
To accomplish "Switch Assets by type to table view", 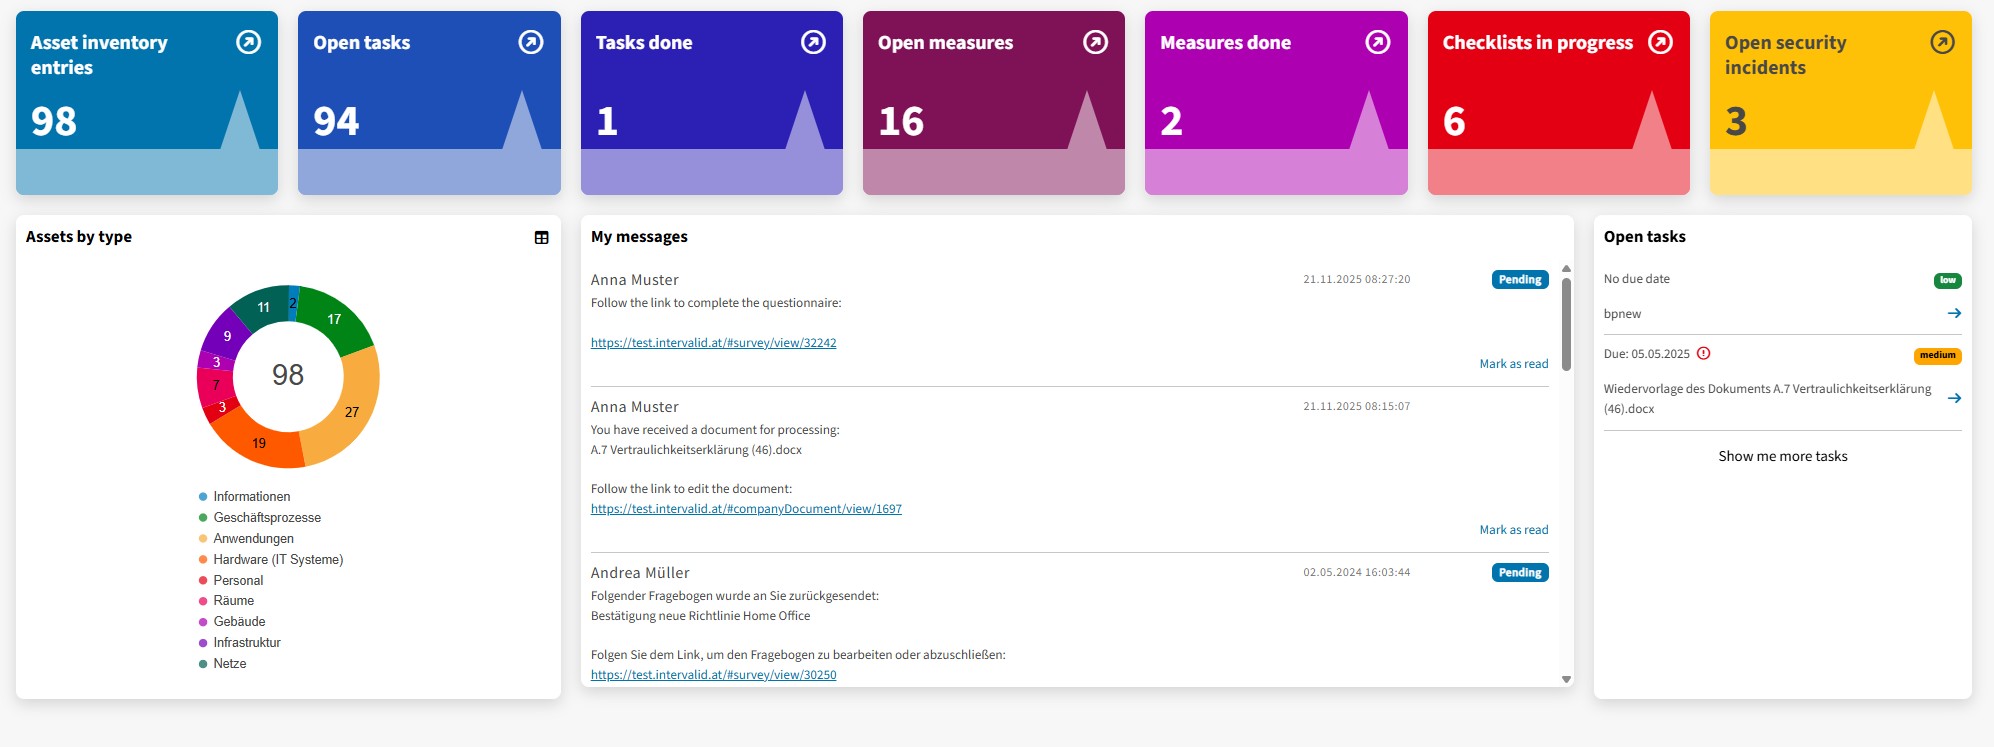I will click(541, 237).
